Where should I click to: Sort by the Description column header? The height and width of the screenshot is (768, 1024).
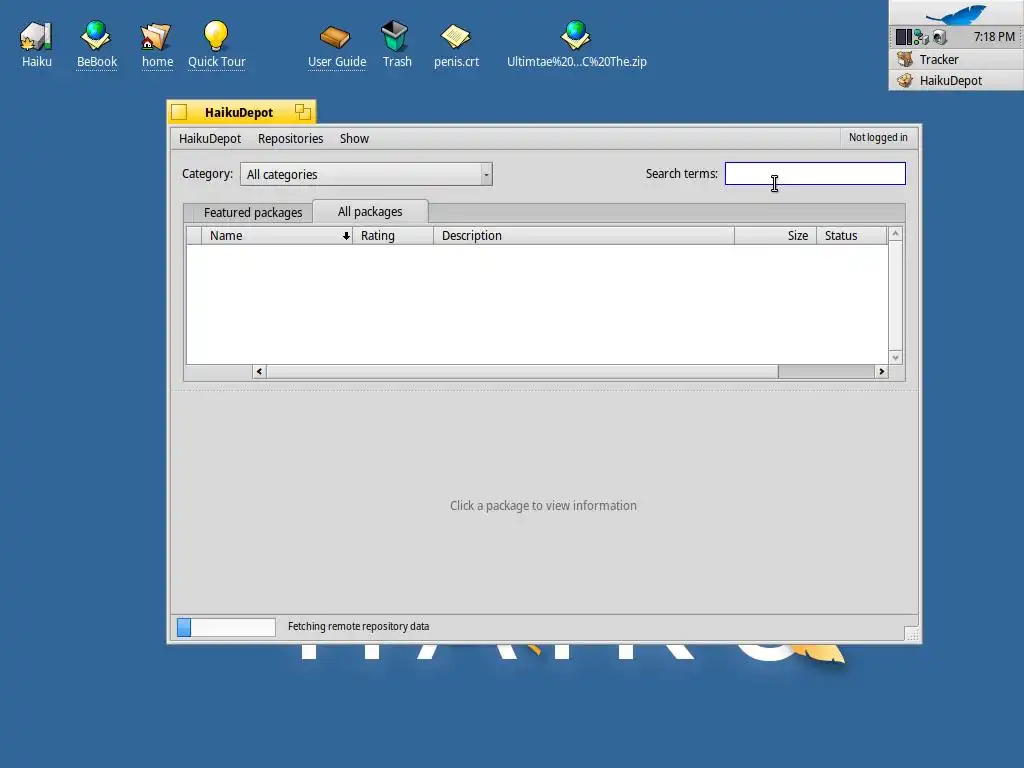point(584,236)
